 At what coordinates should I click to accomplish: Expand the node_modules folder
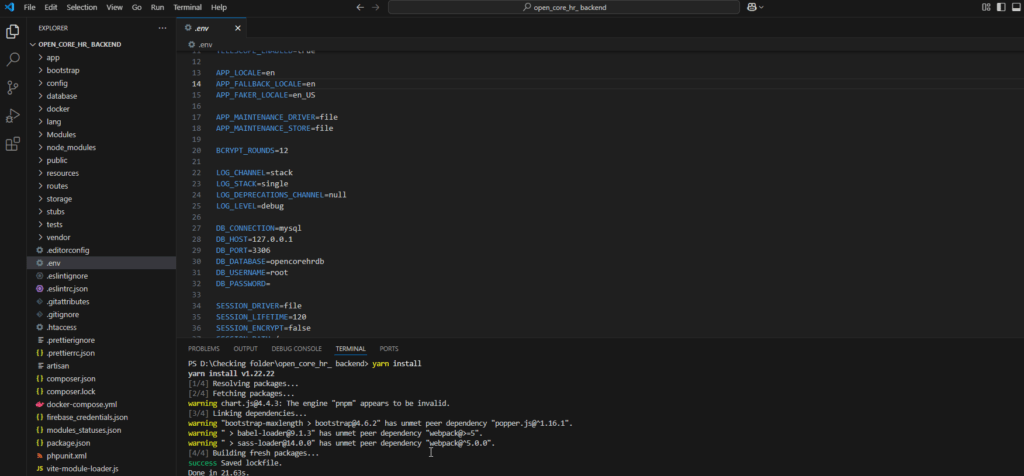[101, 148]
